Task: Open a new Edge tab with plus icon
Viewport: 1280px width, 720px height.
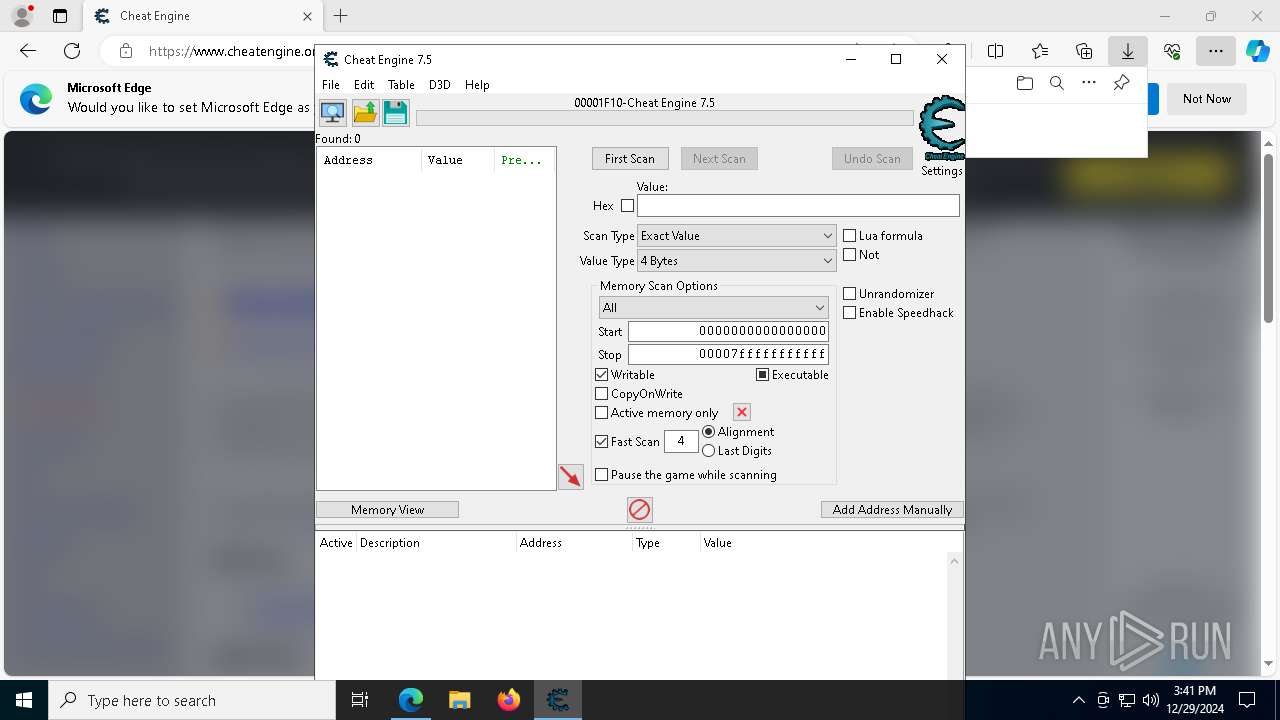Action: pyautogui.click(x=341, y=16)
